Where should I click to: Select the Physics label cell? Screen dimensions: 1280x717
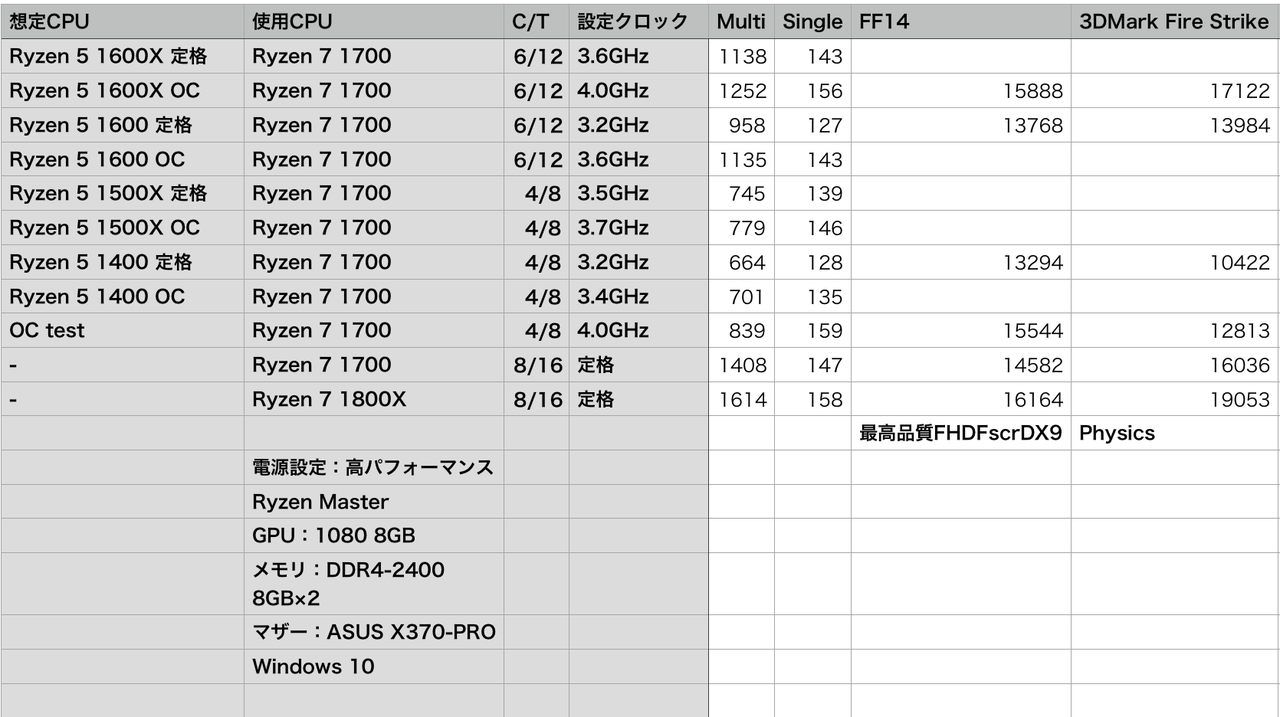click(1175, 433)
